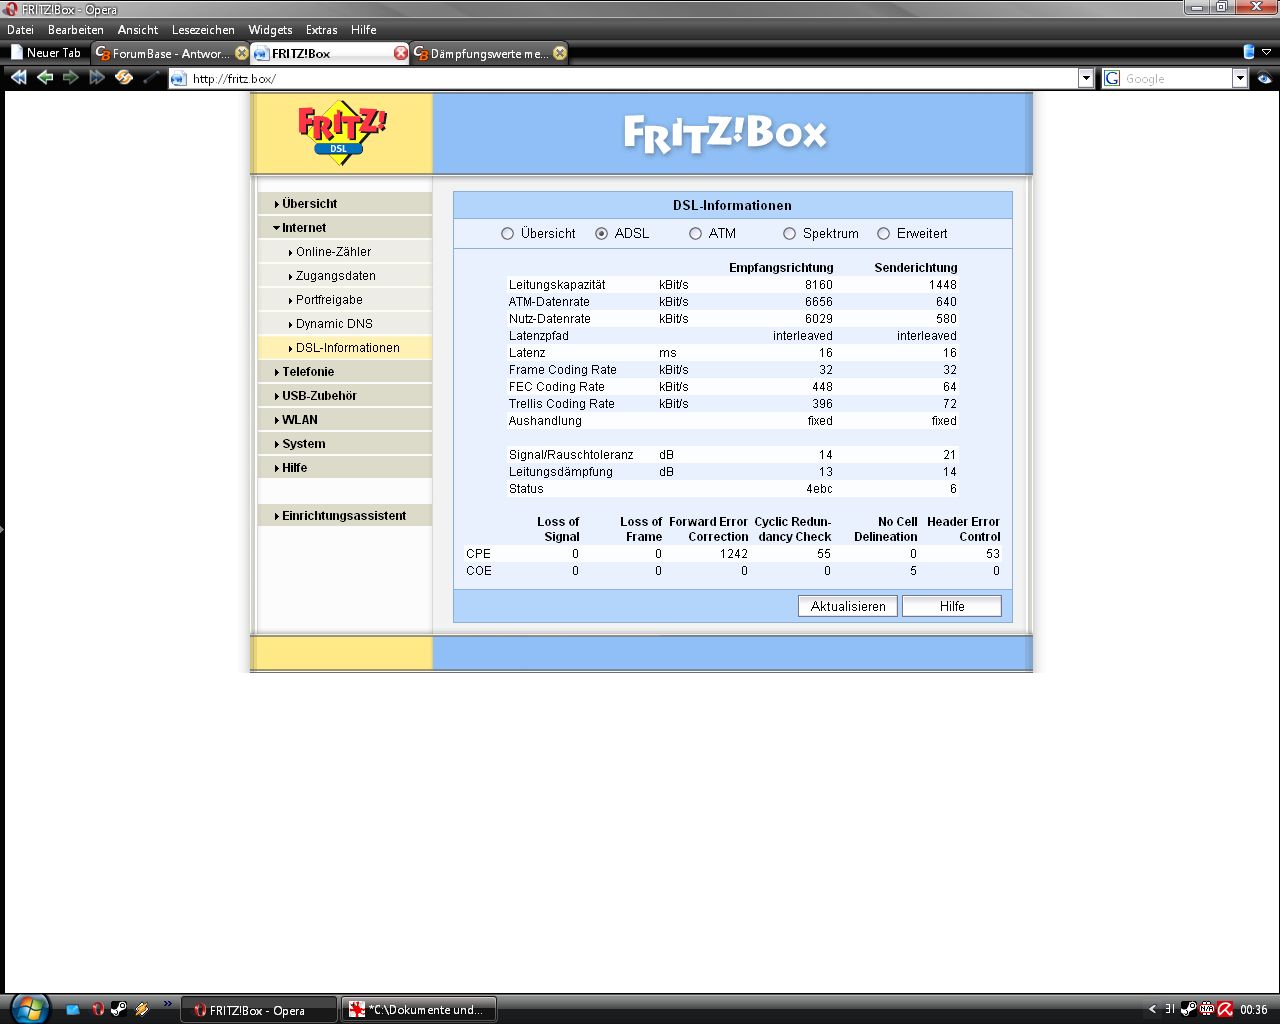Open the Hilfe menu in menu bar
The image size is (1280, 1024).
364,30
